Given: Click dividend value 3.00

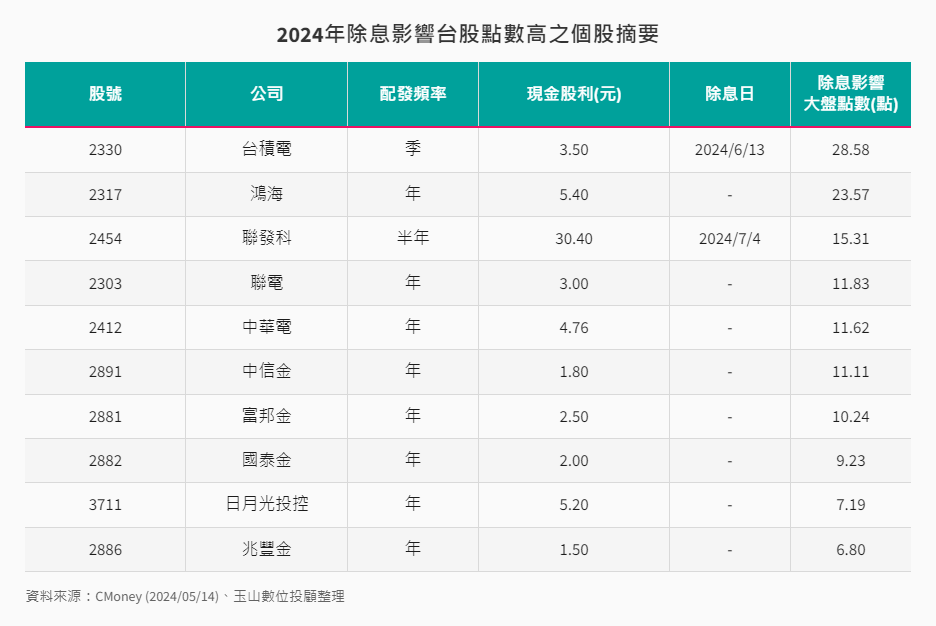Looking at the screenshot, I should click(x=574, y=284).
